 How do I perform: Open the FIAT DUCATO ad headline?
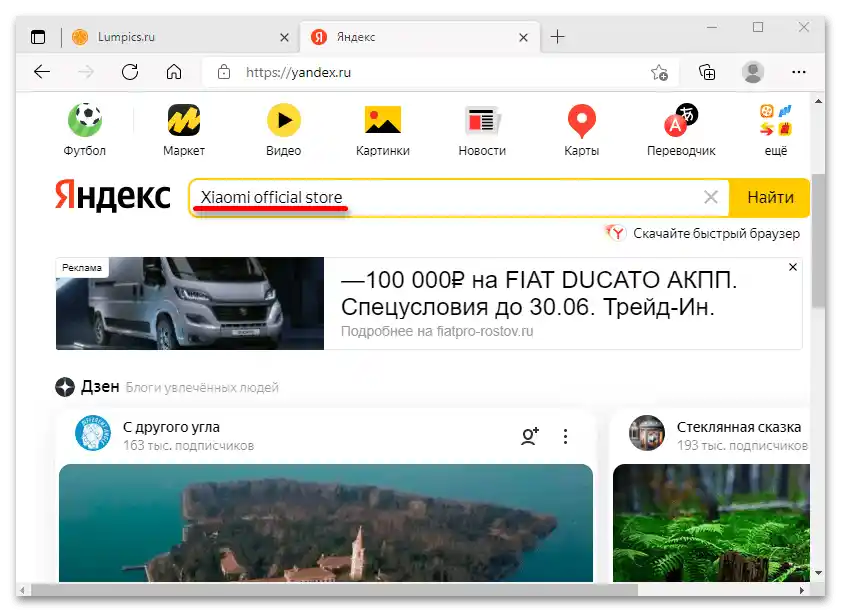tap(538, 293)
